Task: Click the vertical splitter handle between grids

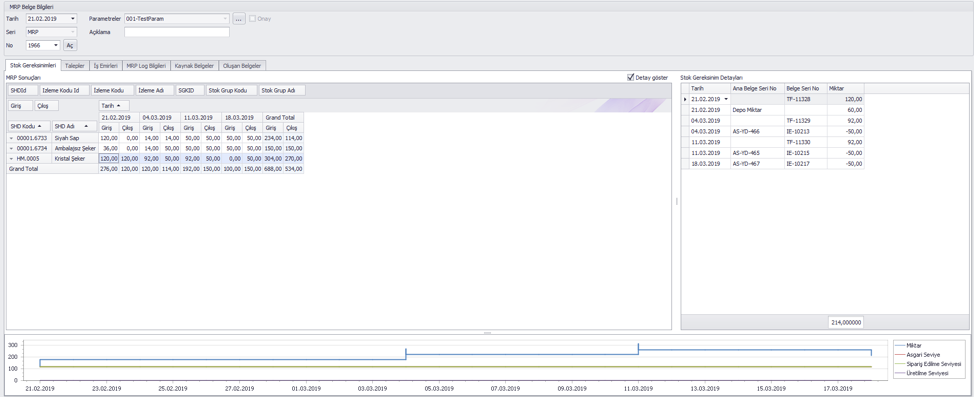Action: [676, 201]
